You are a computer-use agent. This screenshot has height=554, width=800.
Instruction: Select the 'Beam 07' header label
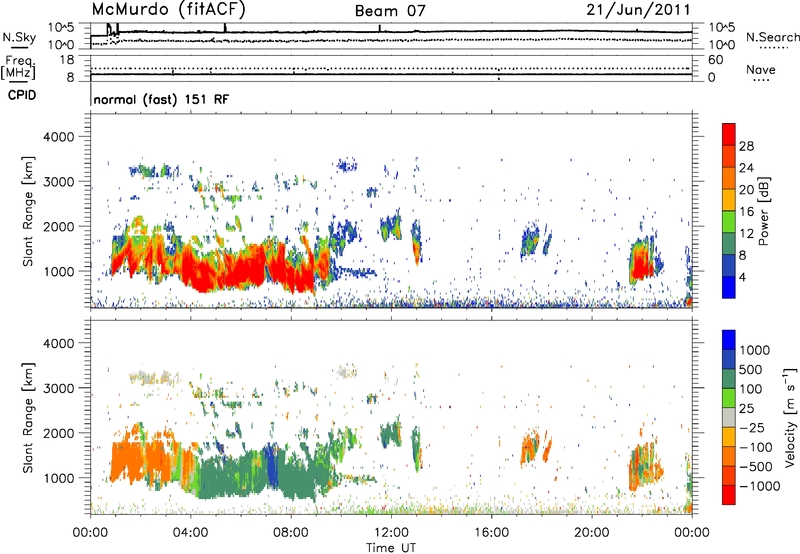pyautogui.click(x=390, y=11)
